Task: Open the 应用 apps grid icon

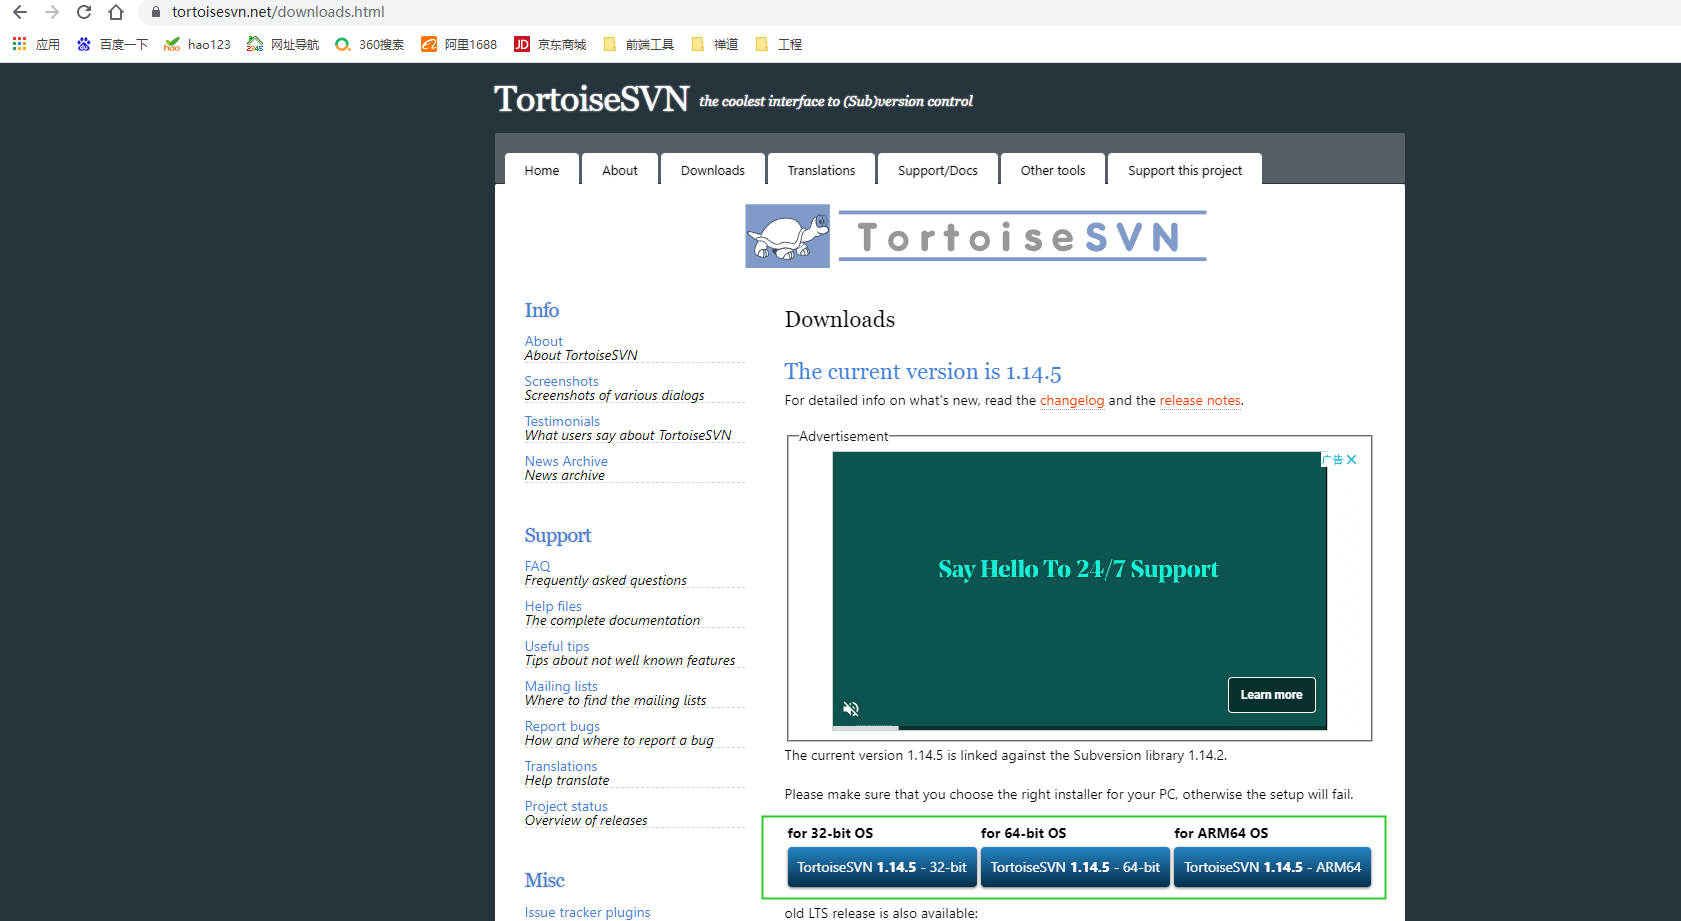Action: point(18,44)
